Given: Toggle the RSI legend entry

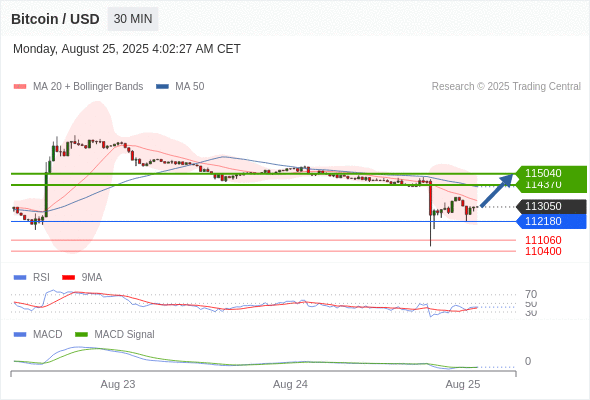Looking at the screenshot, I should click(32, 277).
